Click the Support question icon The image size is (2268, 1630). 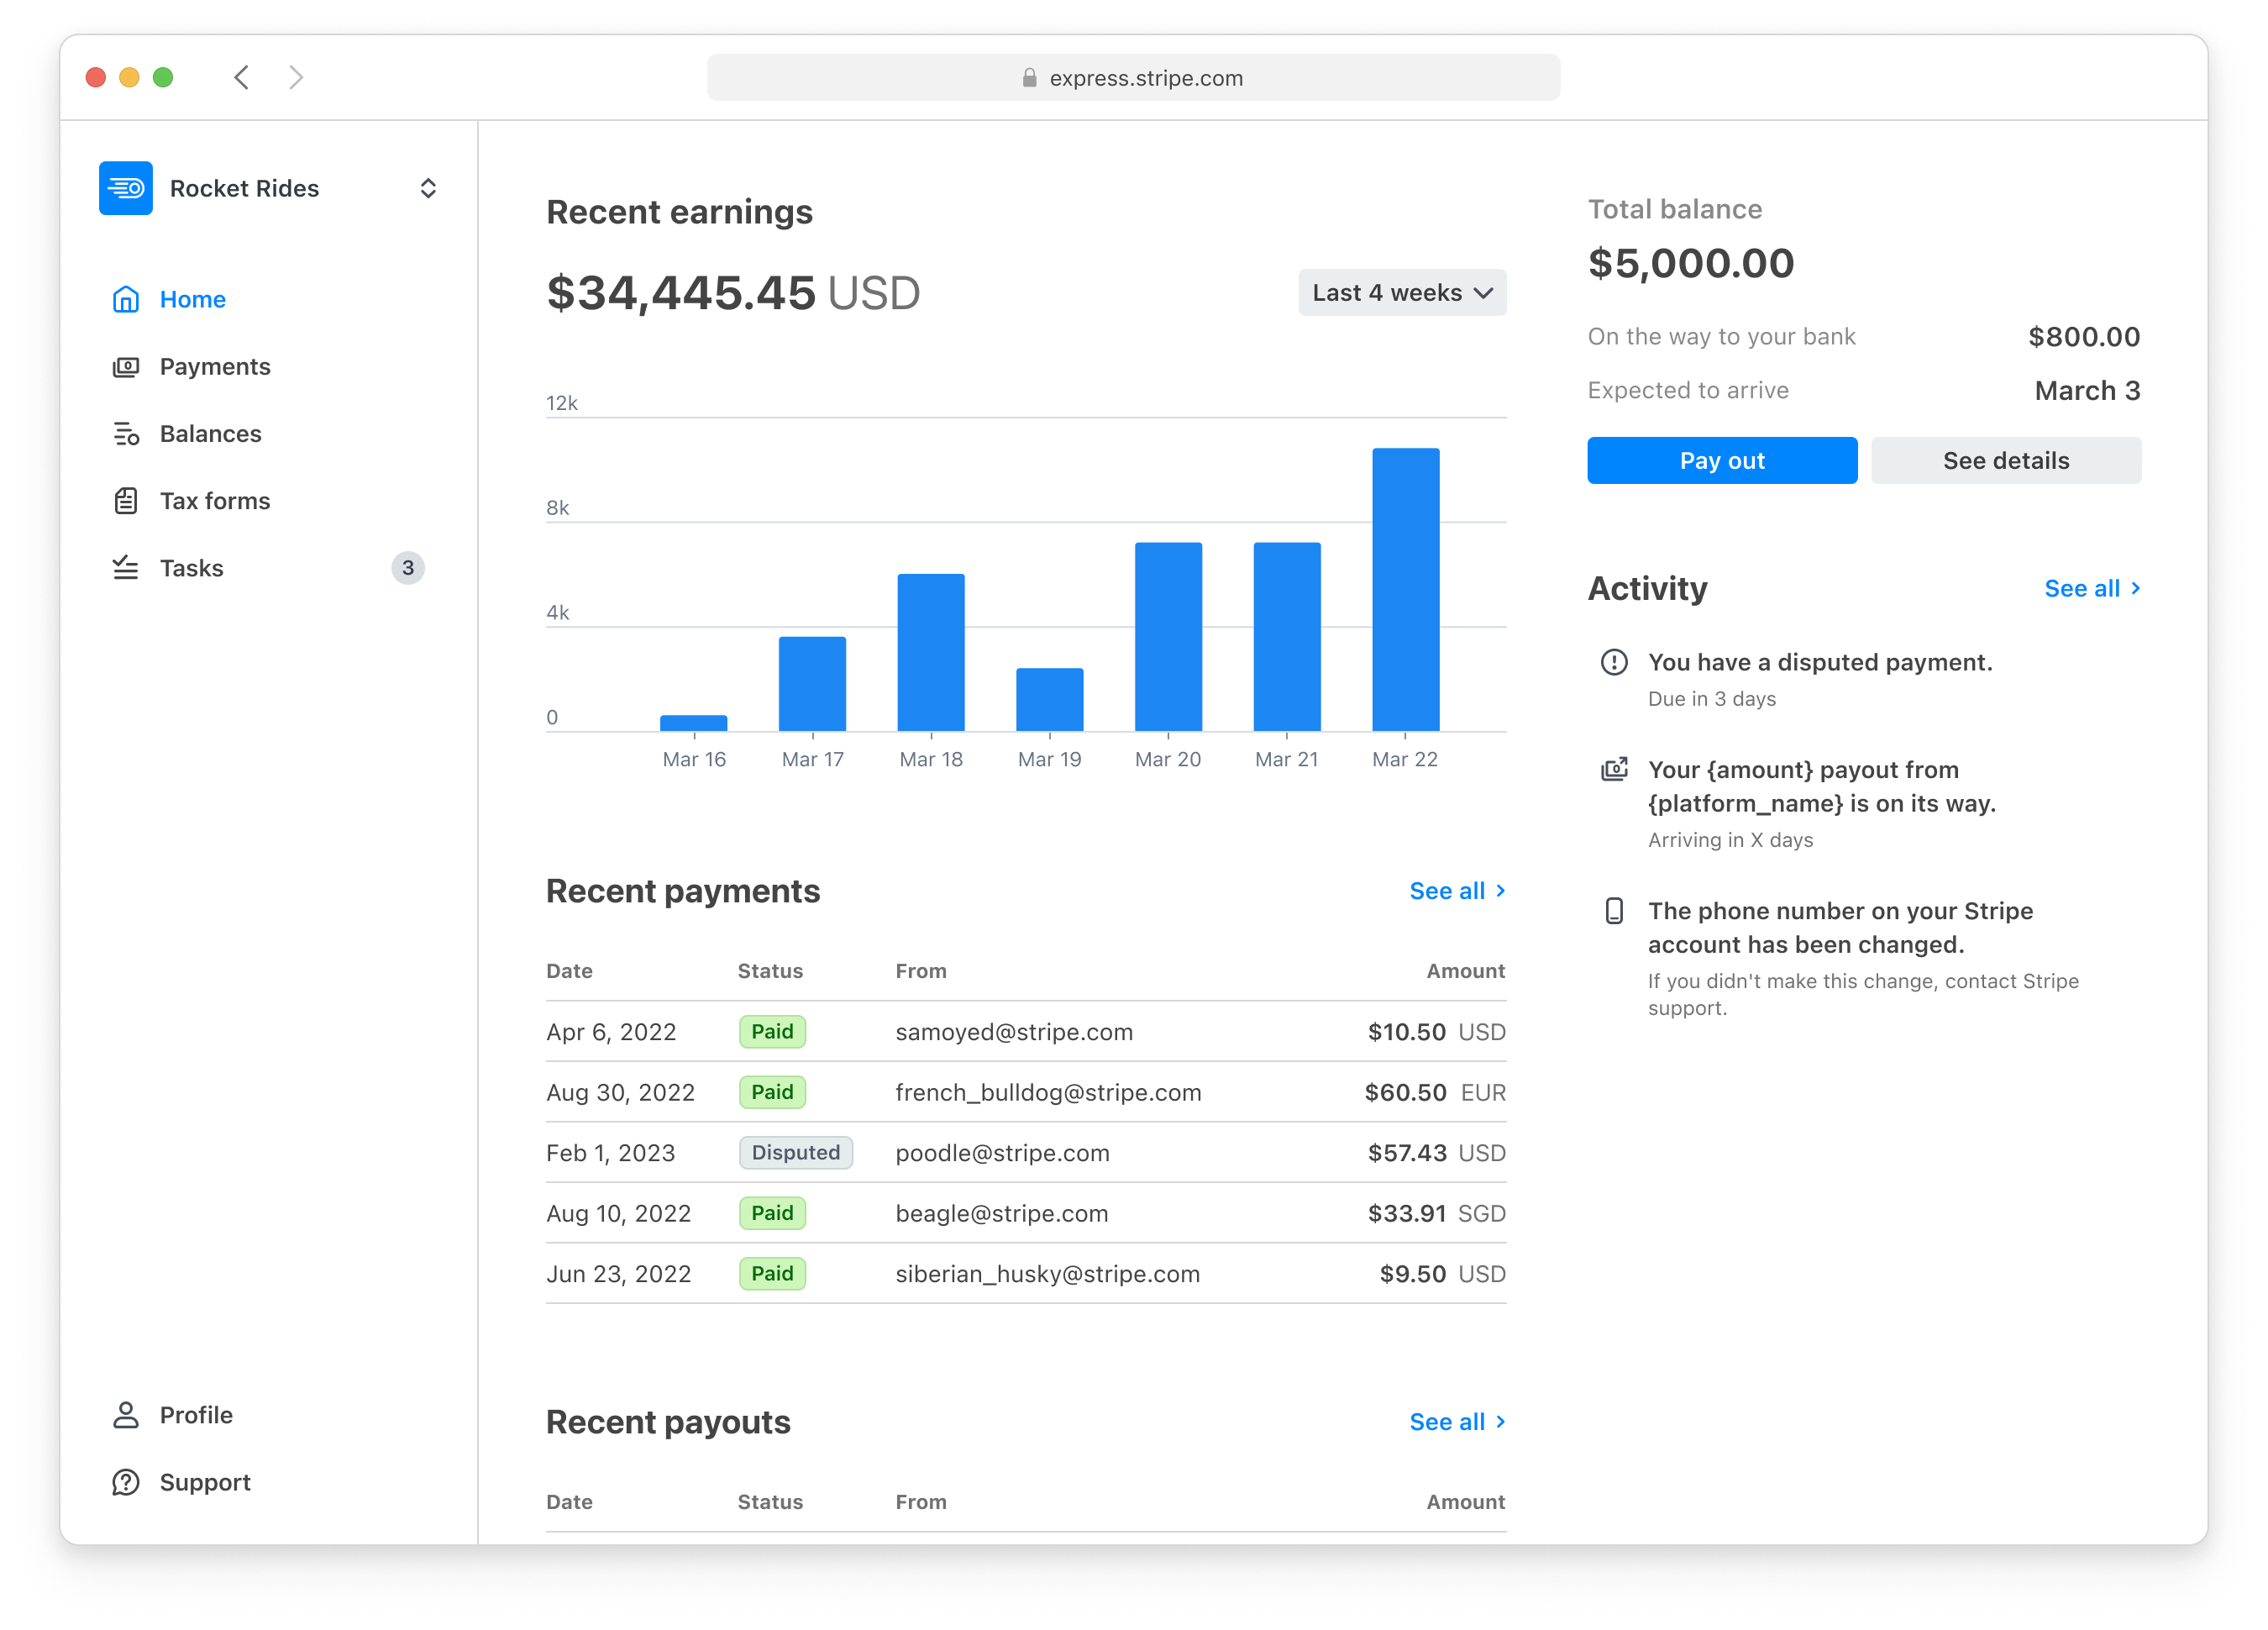tap(125, 1482)
